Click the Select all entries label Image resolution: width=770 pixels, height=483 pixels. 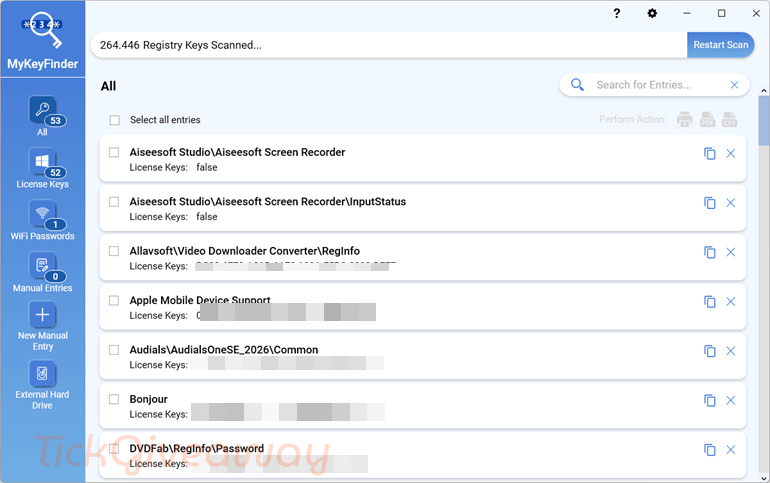[x=165, y=120]
